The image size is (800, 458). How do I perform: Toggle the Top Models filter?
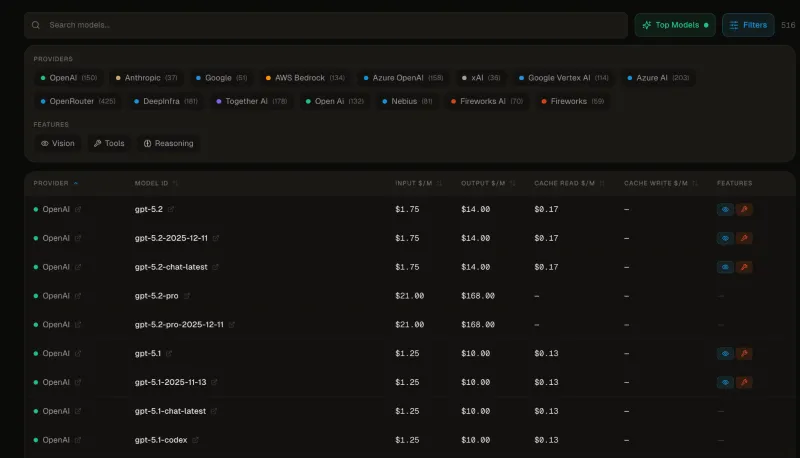pos(675,25)
